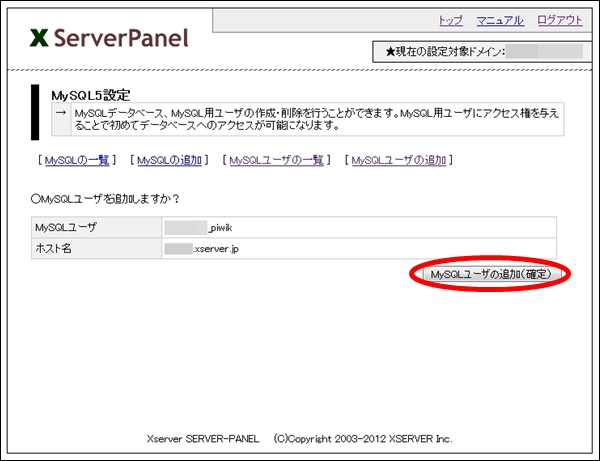Click the ホスト名 row label
Viewport: 600px width, 461px height.
(53, 249)
